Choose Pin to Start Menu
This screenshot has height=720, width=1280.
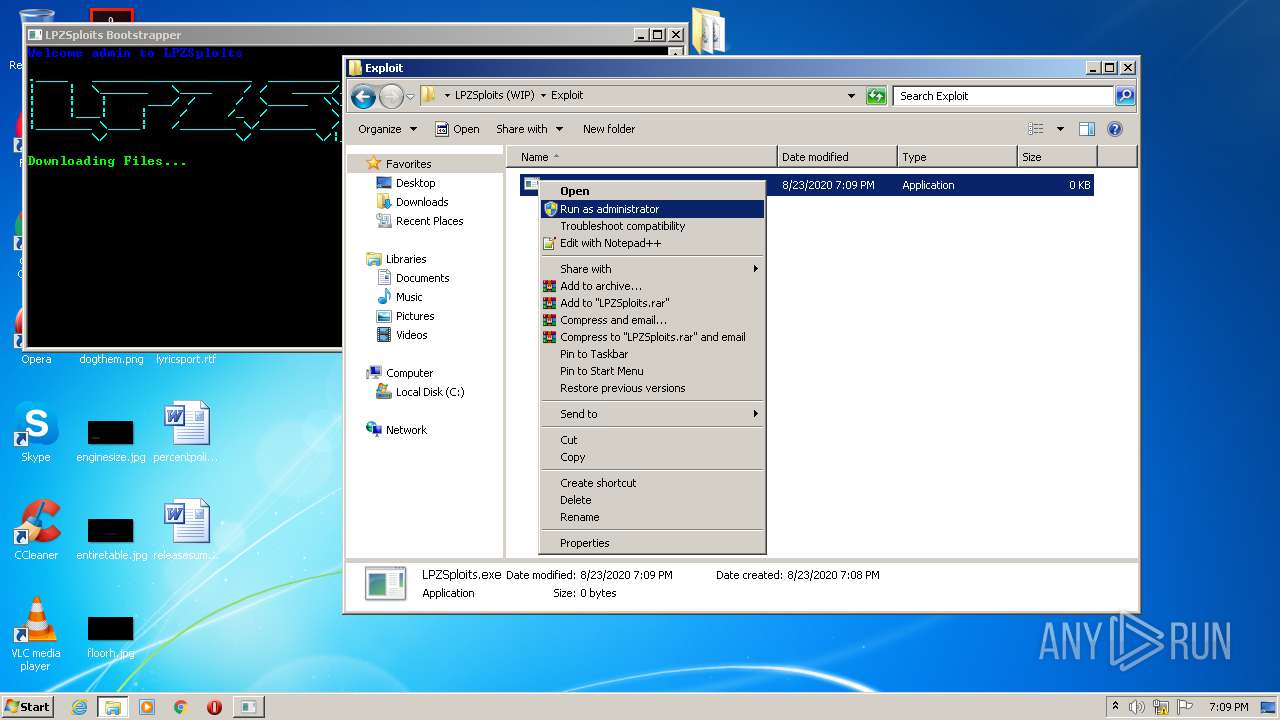(x=652, y=371)
